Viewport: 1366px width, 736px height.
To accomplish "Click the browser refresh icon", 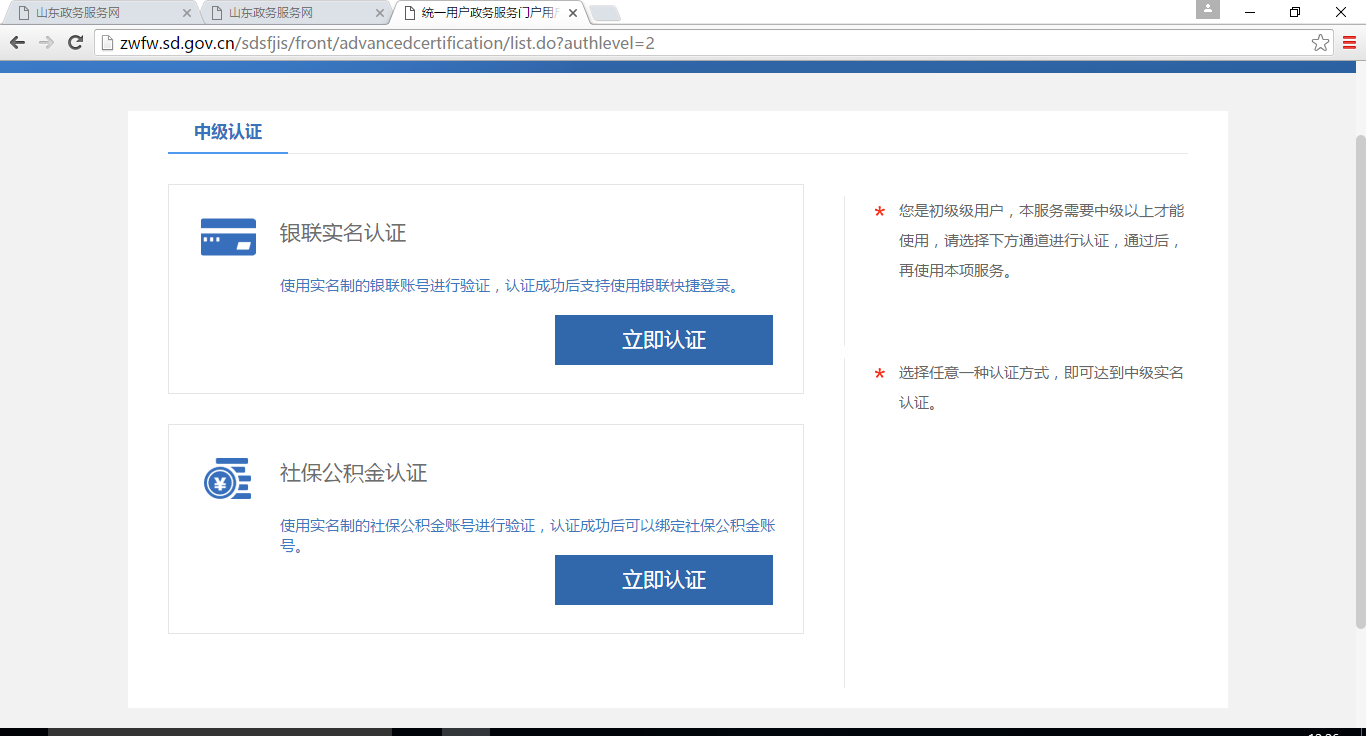I will 74,42.
